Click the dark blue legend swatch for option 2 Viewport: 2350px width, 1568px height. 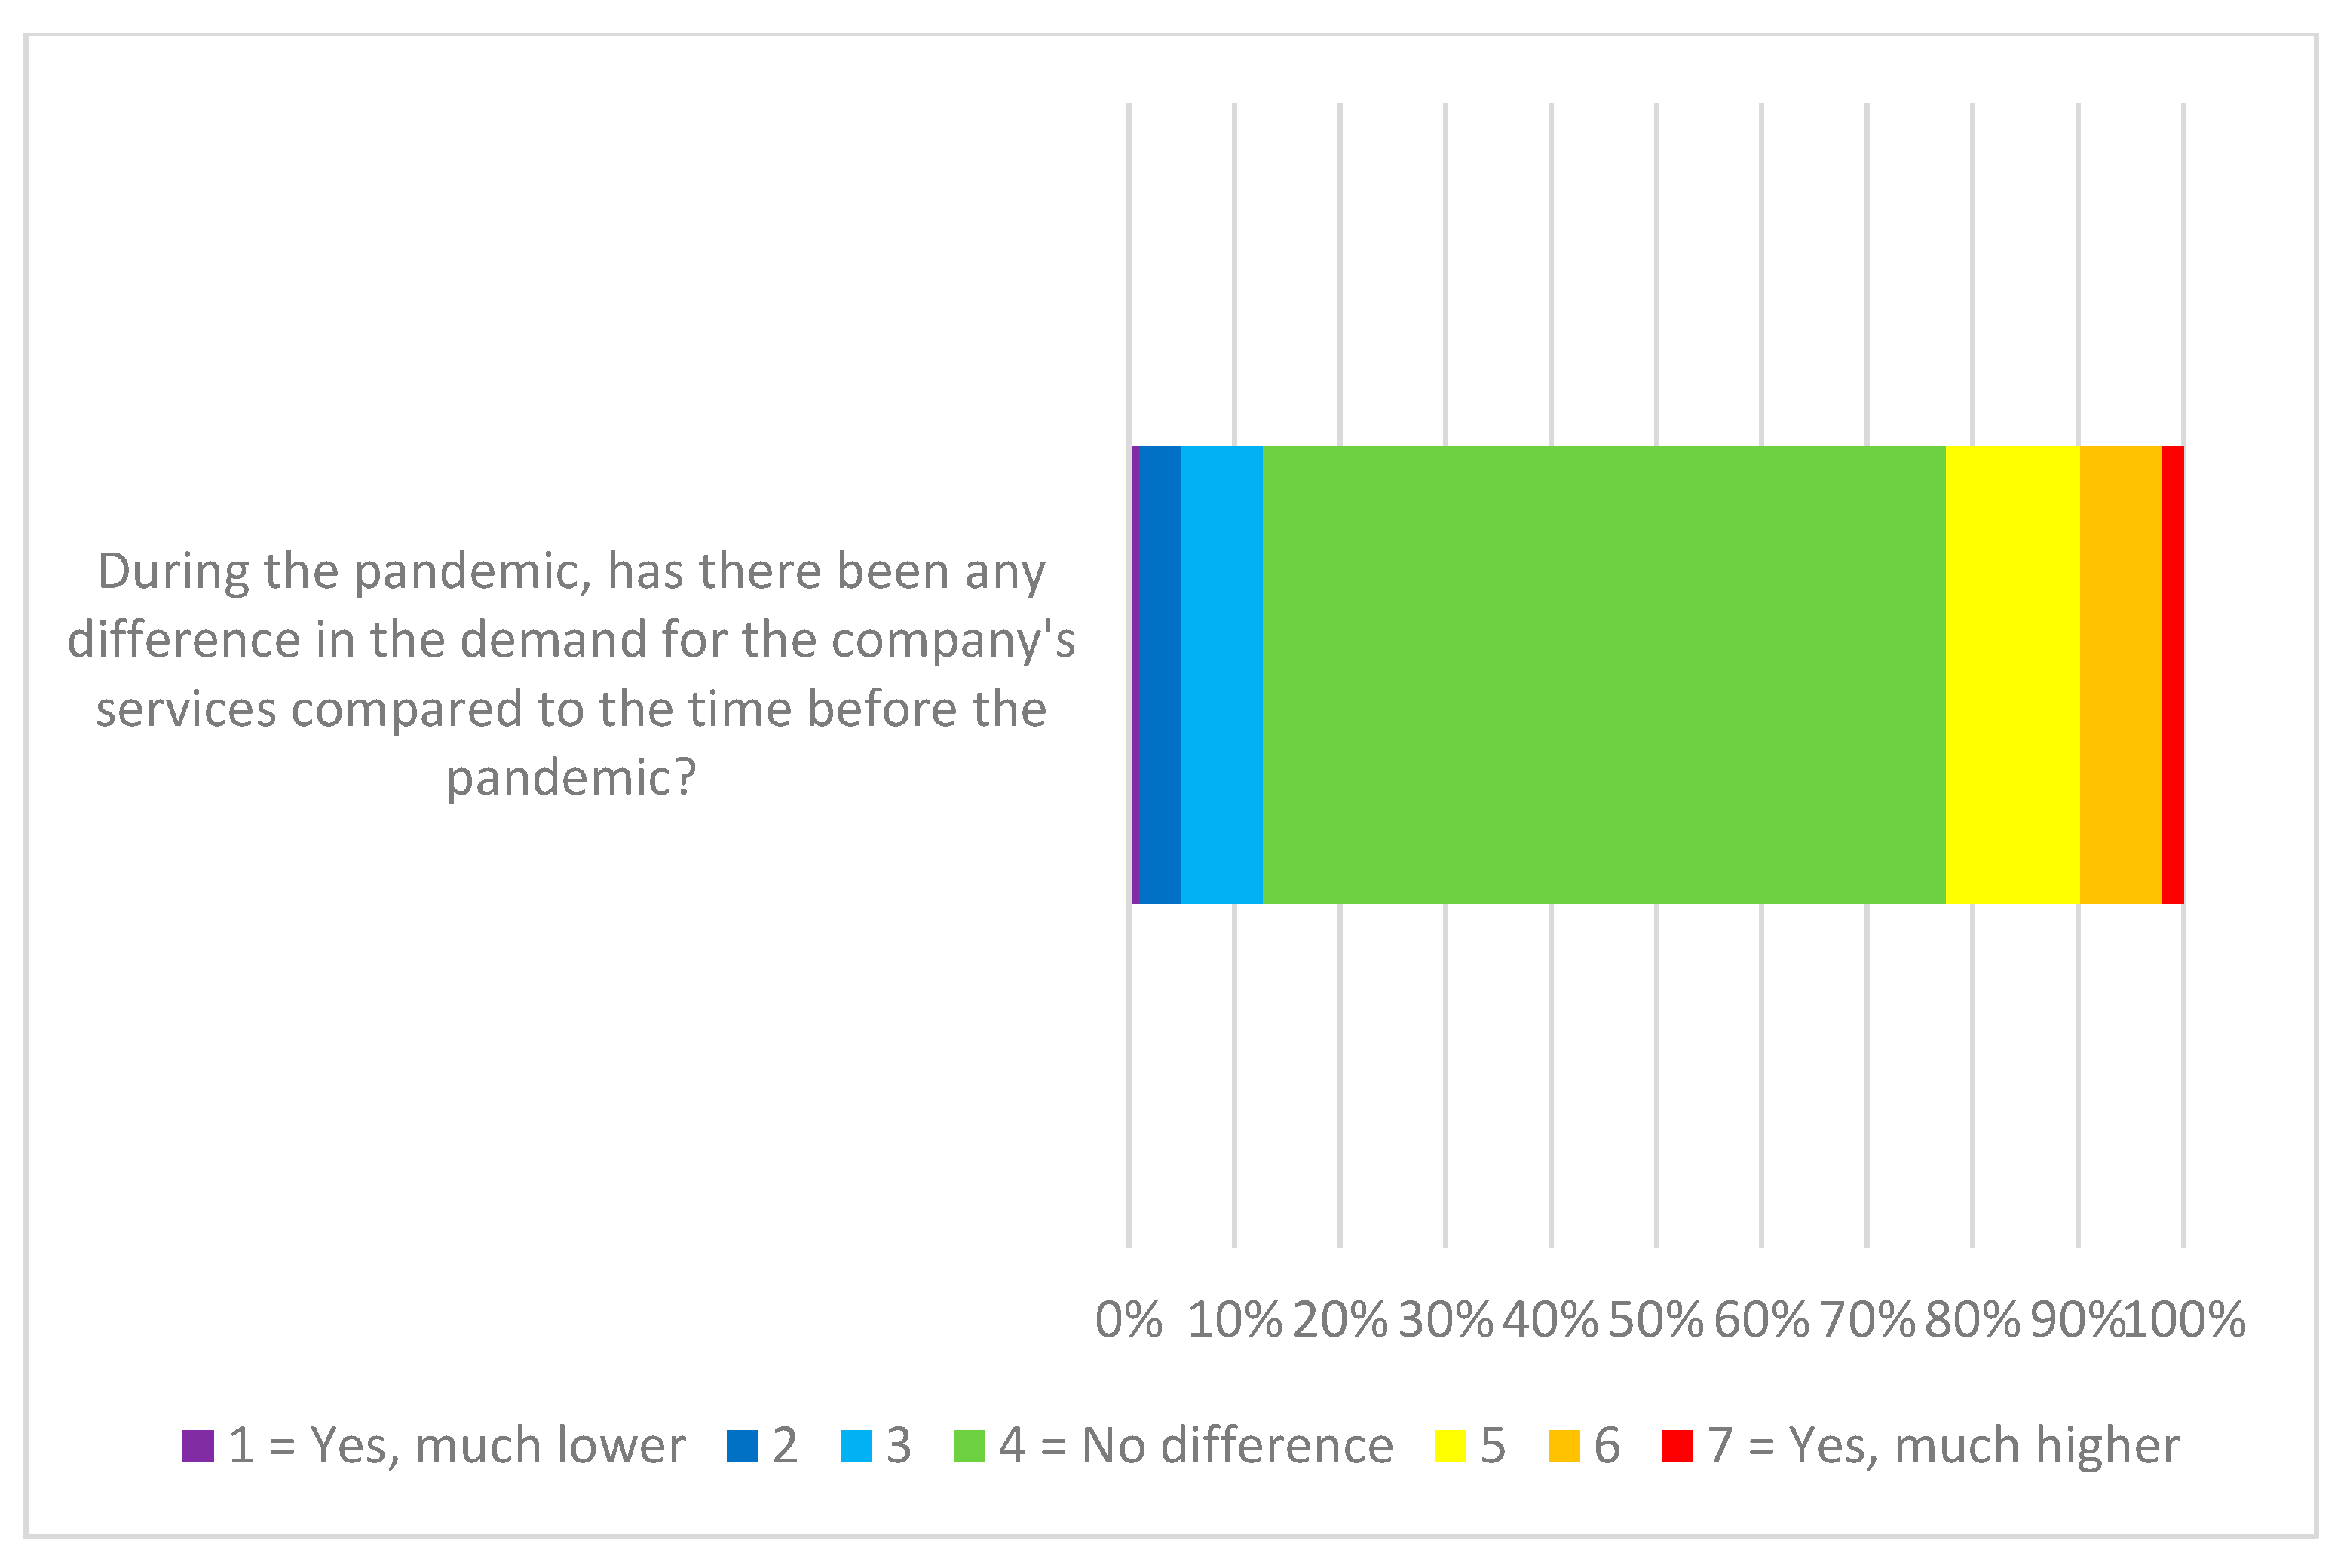click(742, 1446)
